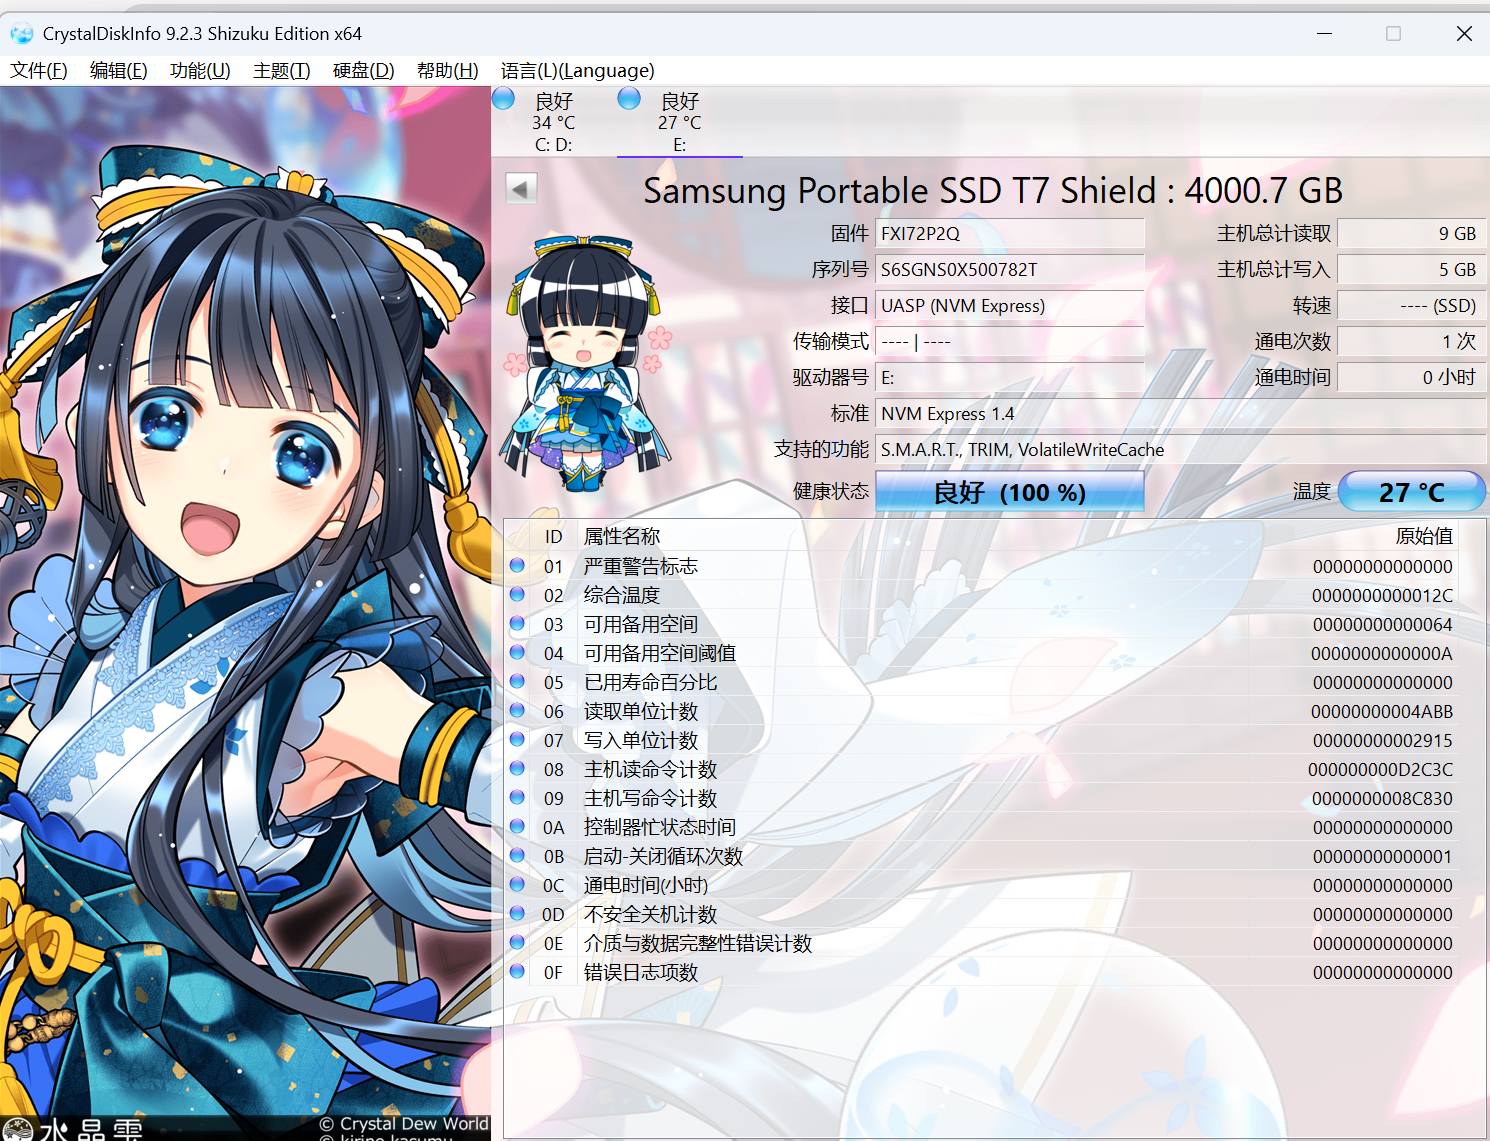This screenshot has width=1490, height=1141.
Task: Click the serial number S6SGNS0X500782T field
Action: click(x=1010, y=269)
